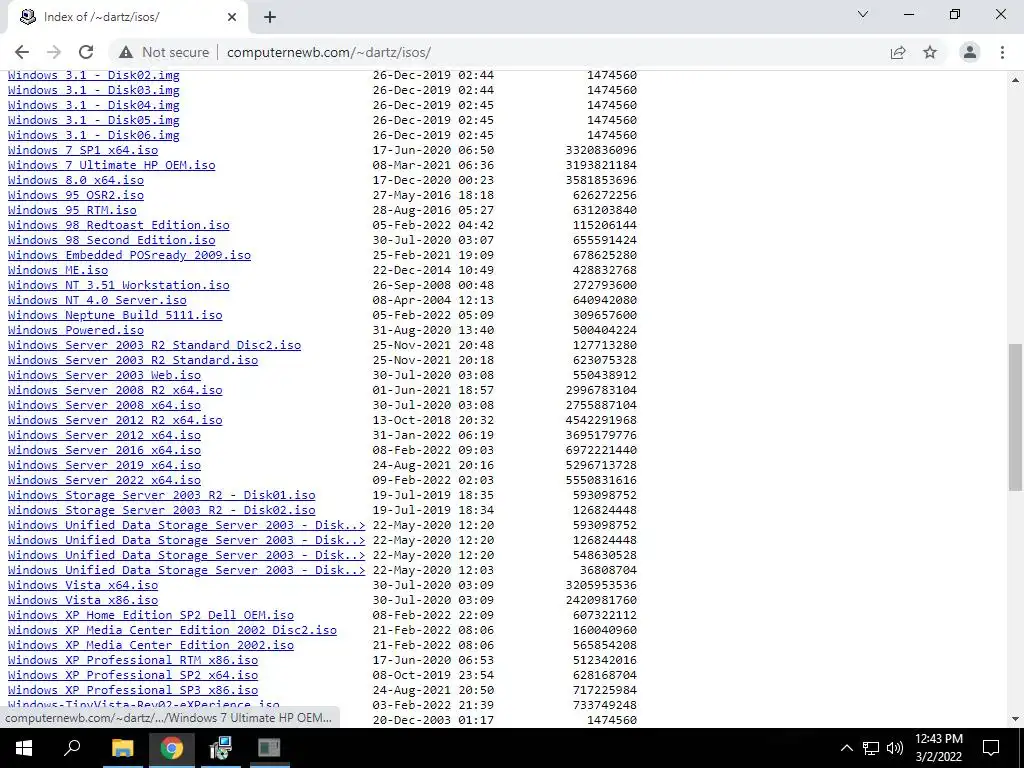Image resolution: width=1024 pixels, height=768 pixels.
Task: Go back to the previous page
Action: pos(22,52)
